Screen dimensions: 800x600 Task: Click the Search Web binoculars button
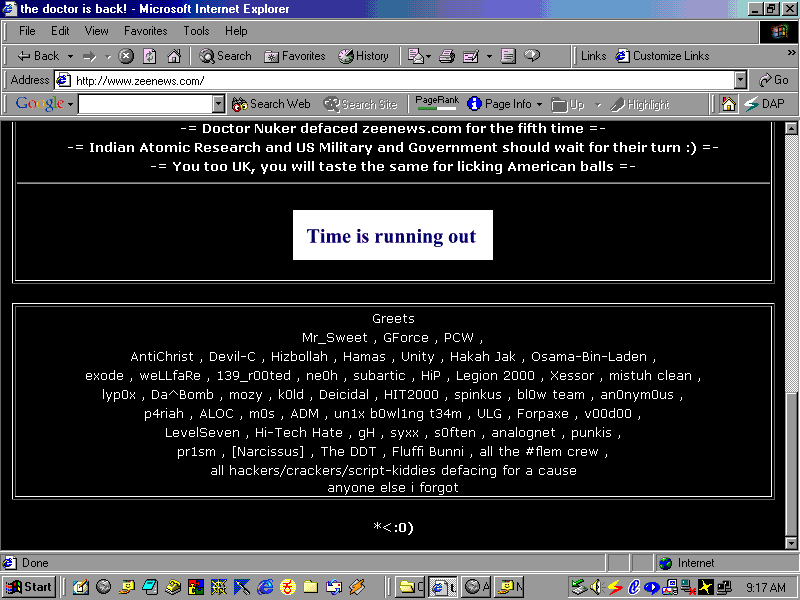tap(271, 104)
